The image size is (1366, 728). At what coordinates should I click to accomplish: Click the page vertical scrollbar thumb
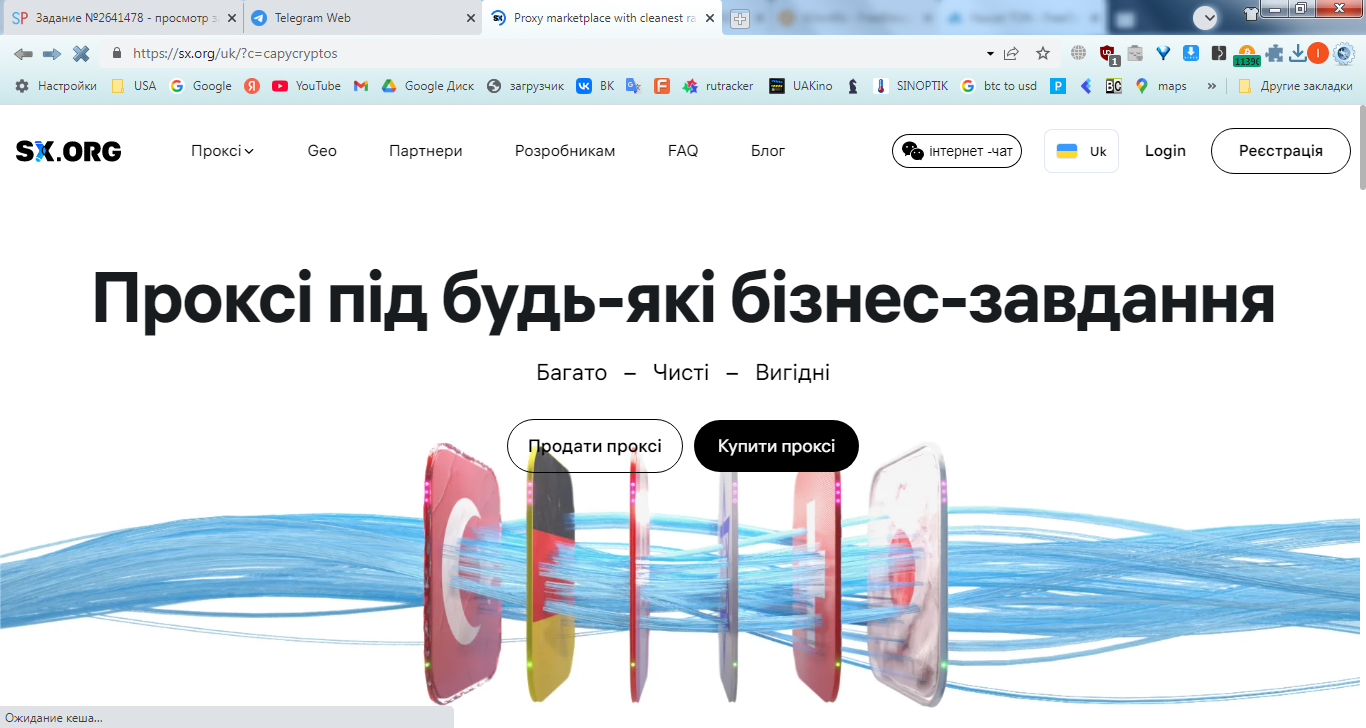tap(1361, 148)
